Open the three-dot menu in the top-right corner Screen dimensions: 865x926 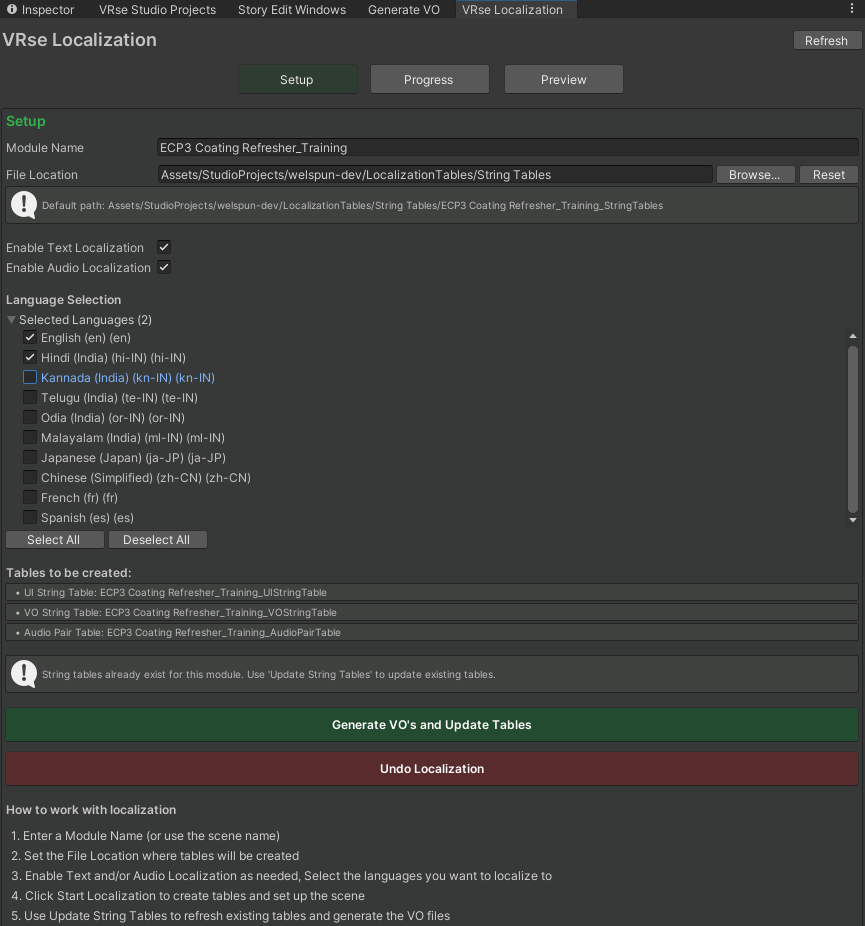point(852,8)
